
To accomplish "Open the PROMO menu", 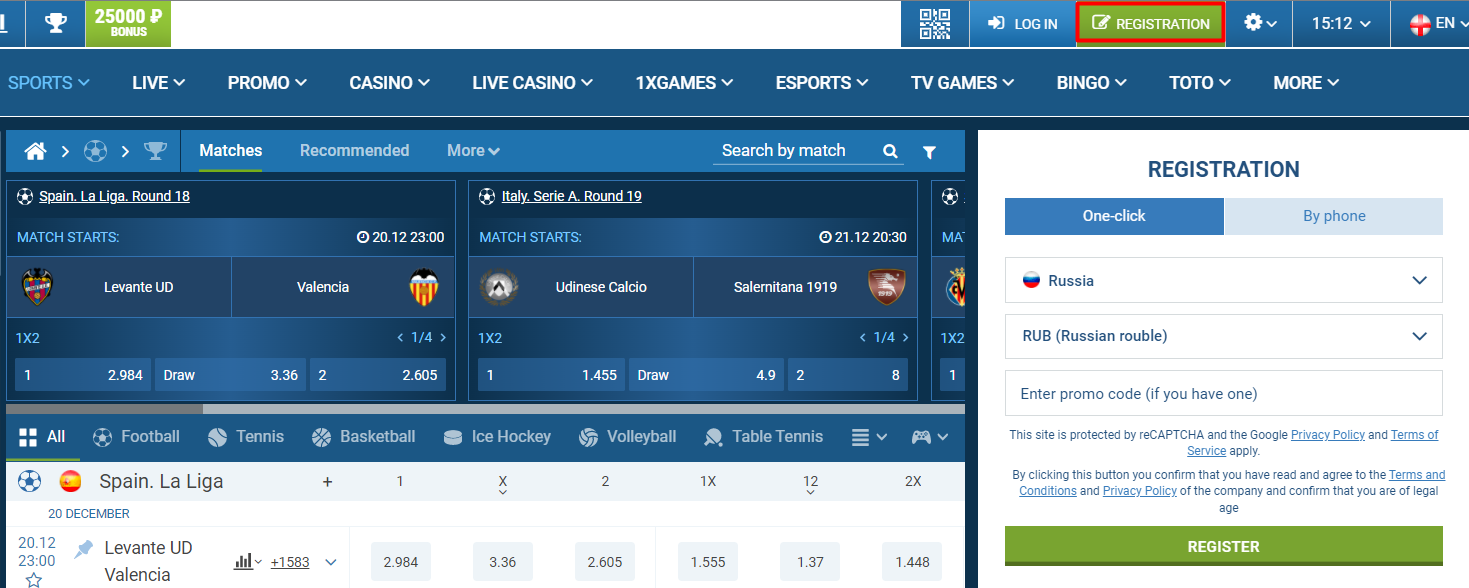I will point(267,83).
